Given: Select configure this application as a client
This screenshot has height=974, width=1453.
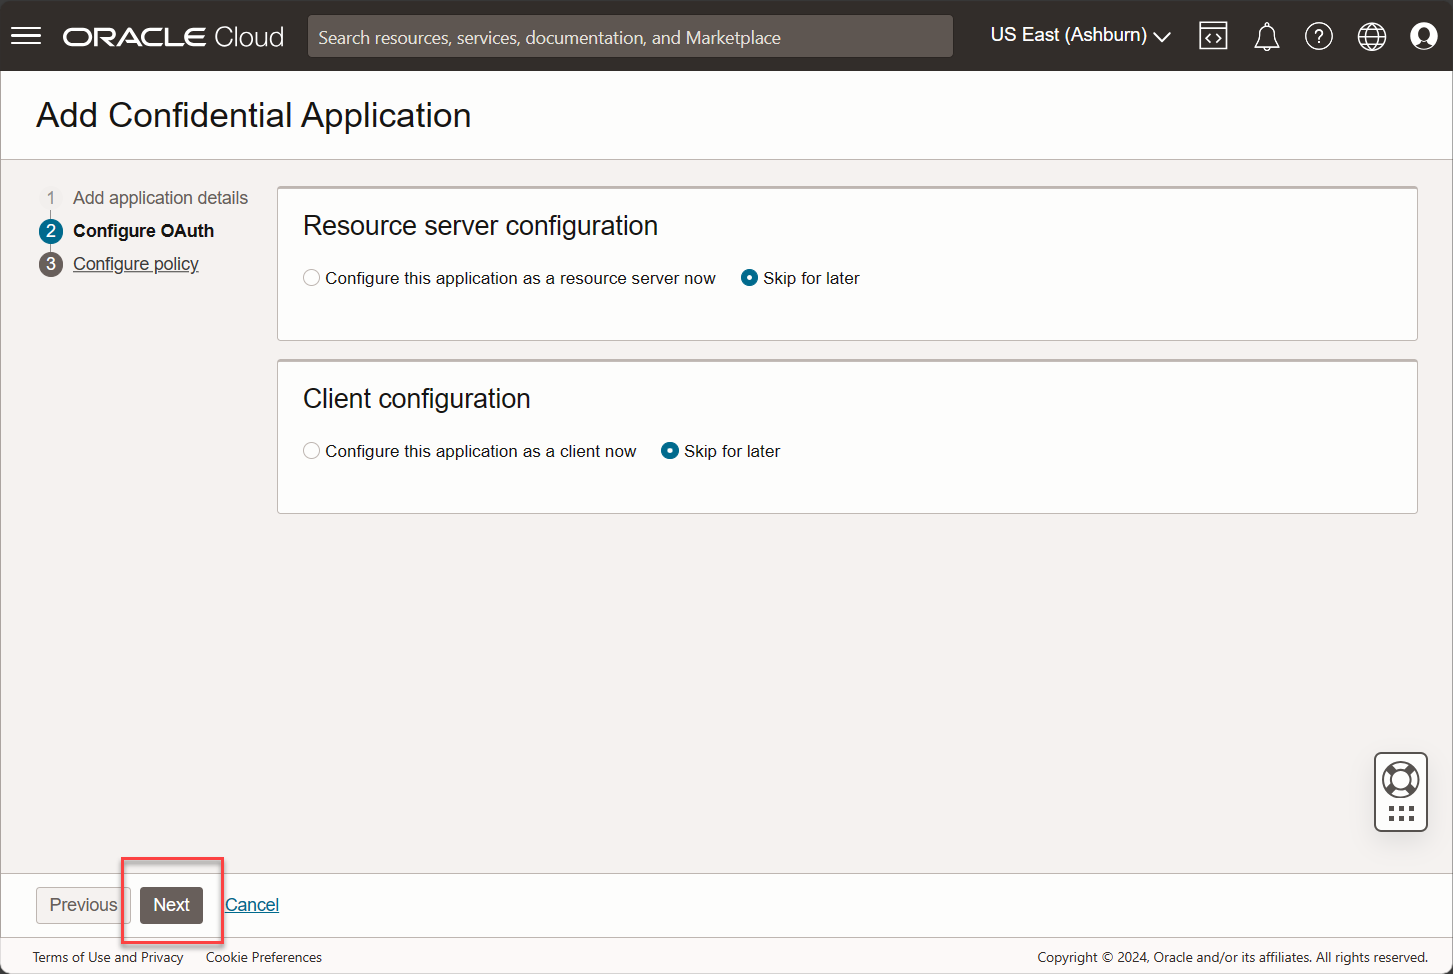Looking at the screenshot, I should pos(311,450).
